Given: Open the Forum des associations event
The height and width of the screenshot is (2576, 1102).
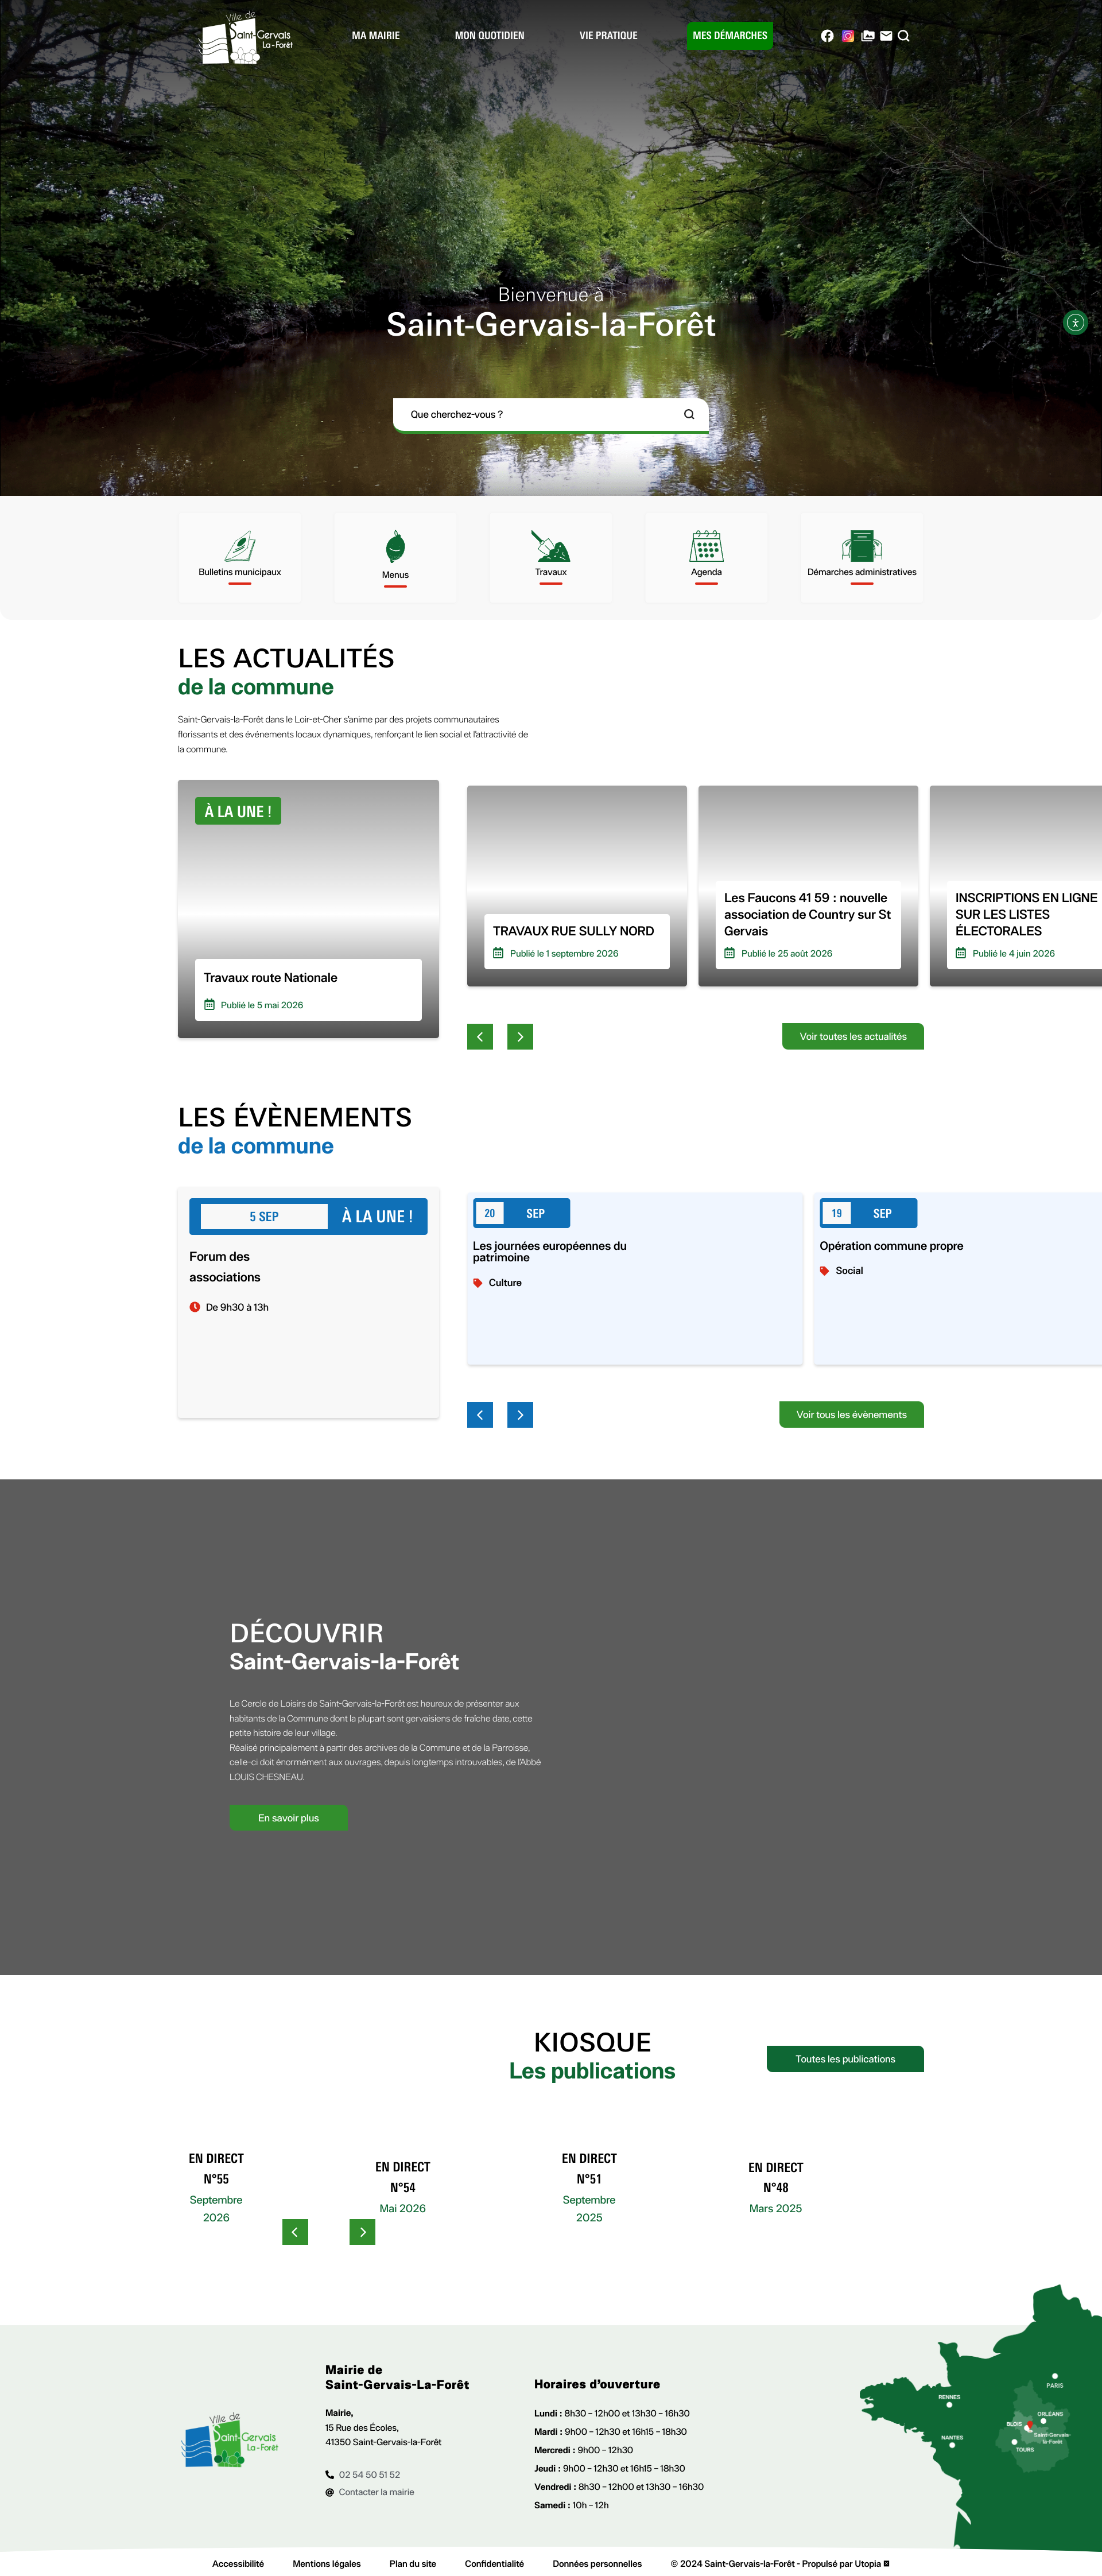Looking at the screenshot, I should pos(308,1302).
